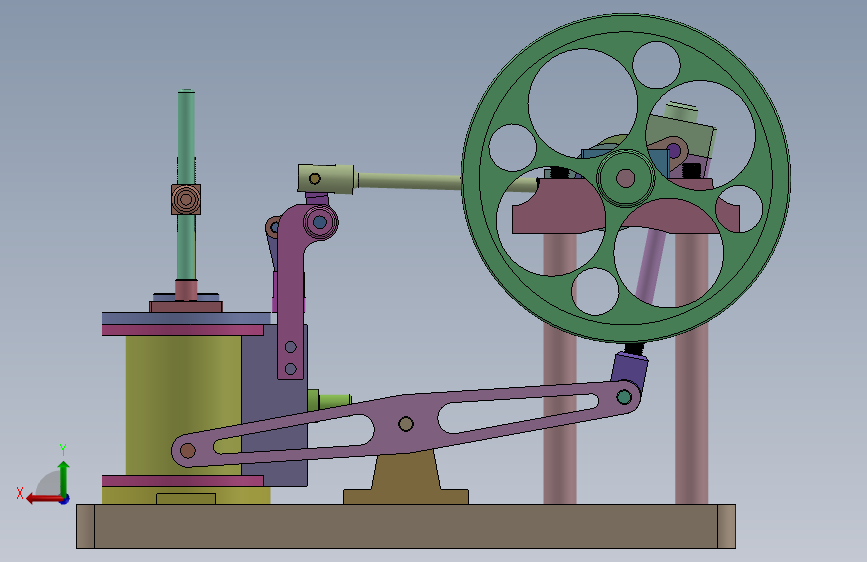Click the red X axis arrow of triad
Image resolution: width=867 pixels, height=562 pixels.
[43, 499]
